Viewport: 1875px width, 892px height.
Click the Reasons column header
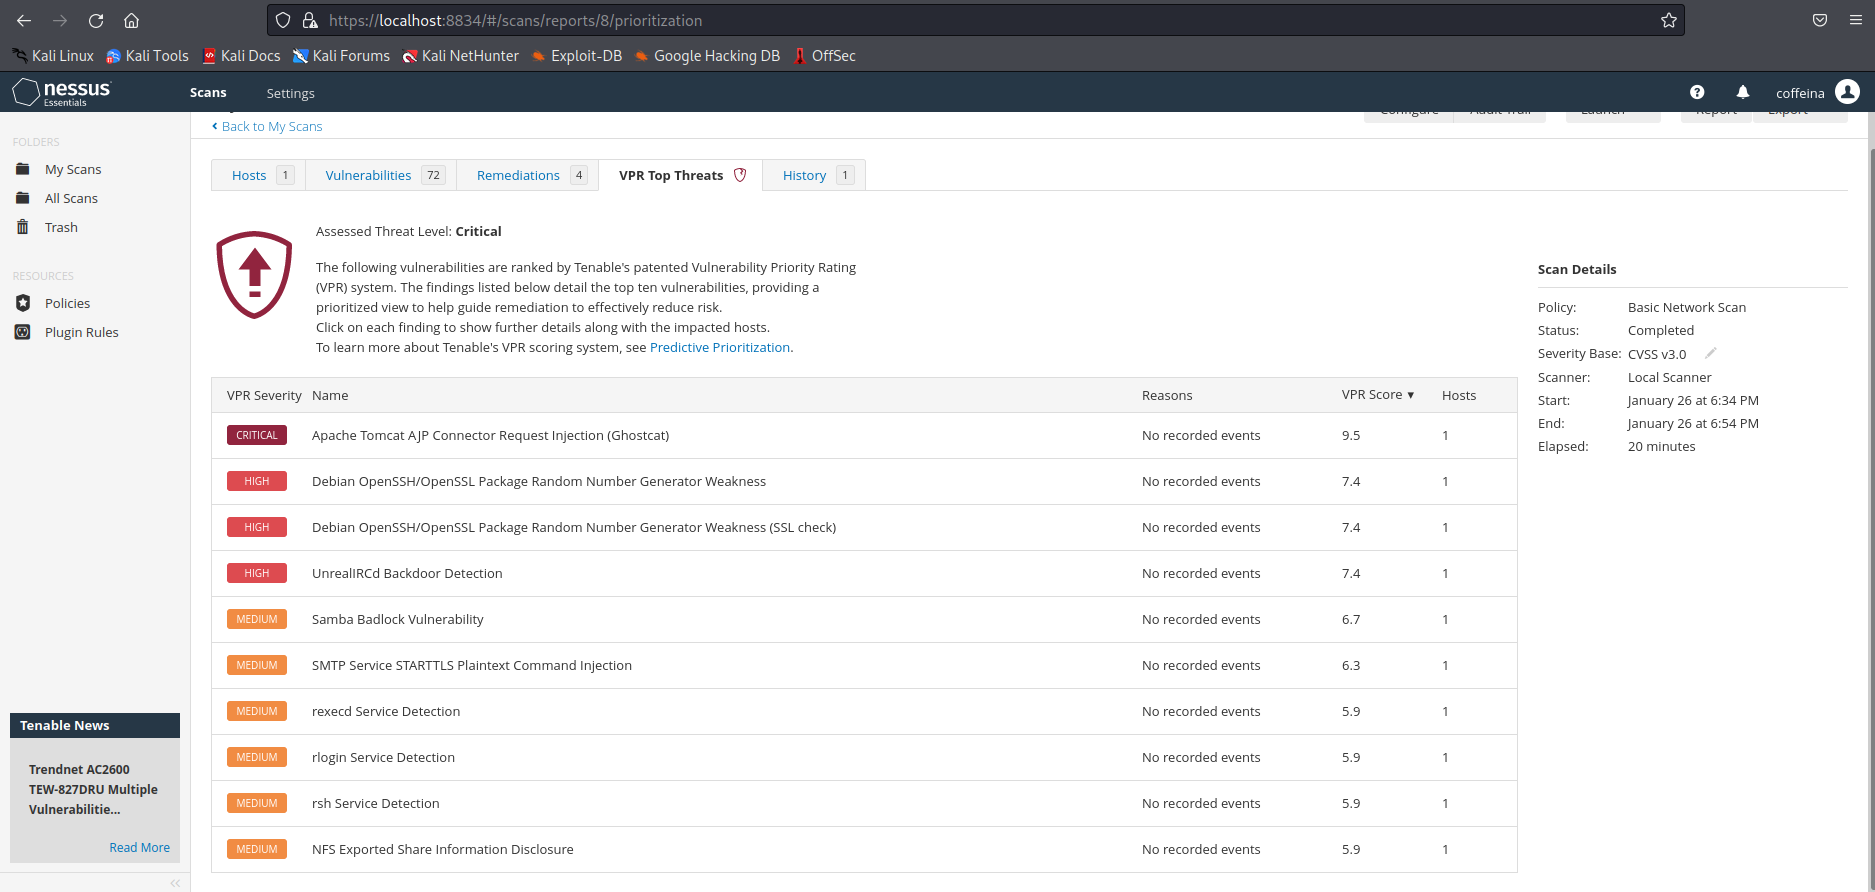[1167, 395]
